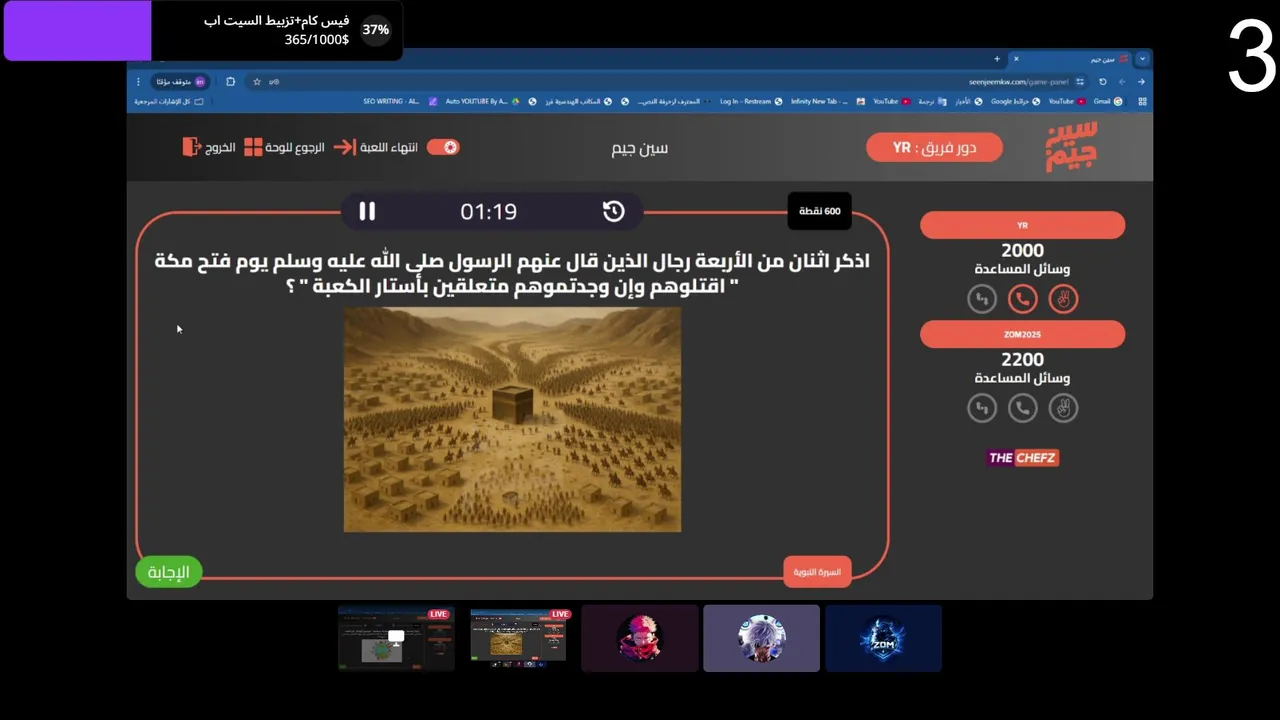Open the خرائط Google bookmark

[x=1015, y=101]
